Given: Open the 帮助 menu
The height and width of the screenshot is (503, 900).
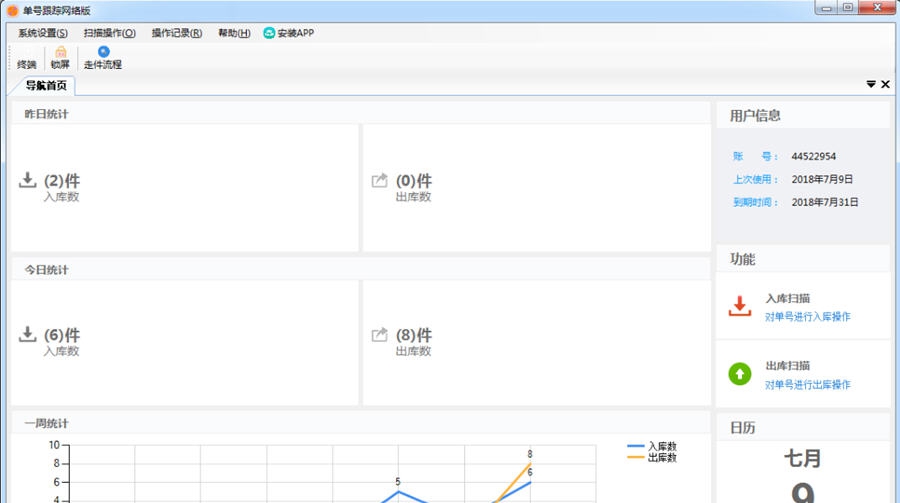Looking at the screenshot, I should (x=234, y=33).
